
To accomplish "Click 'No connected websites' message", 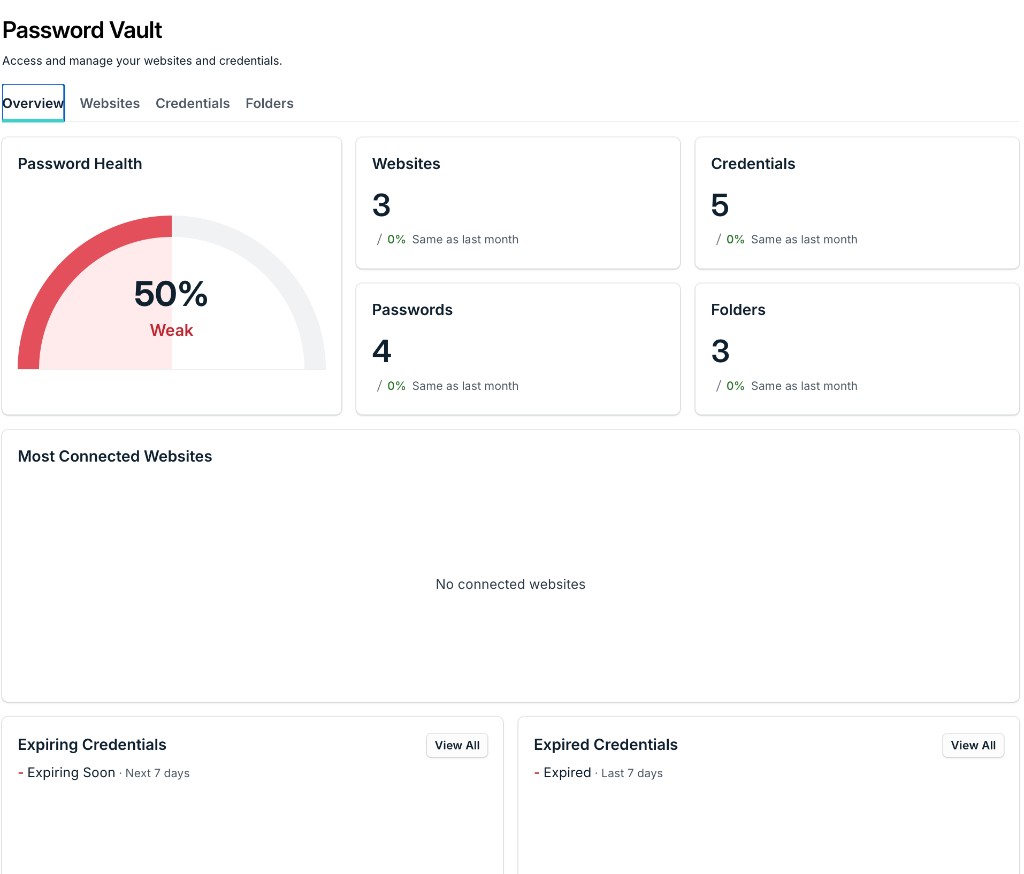I will (511, 584).
